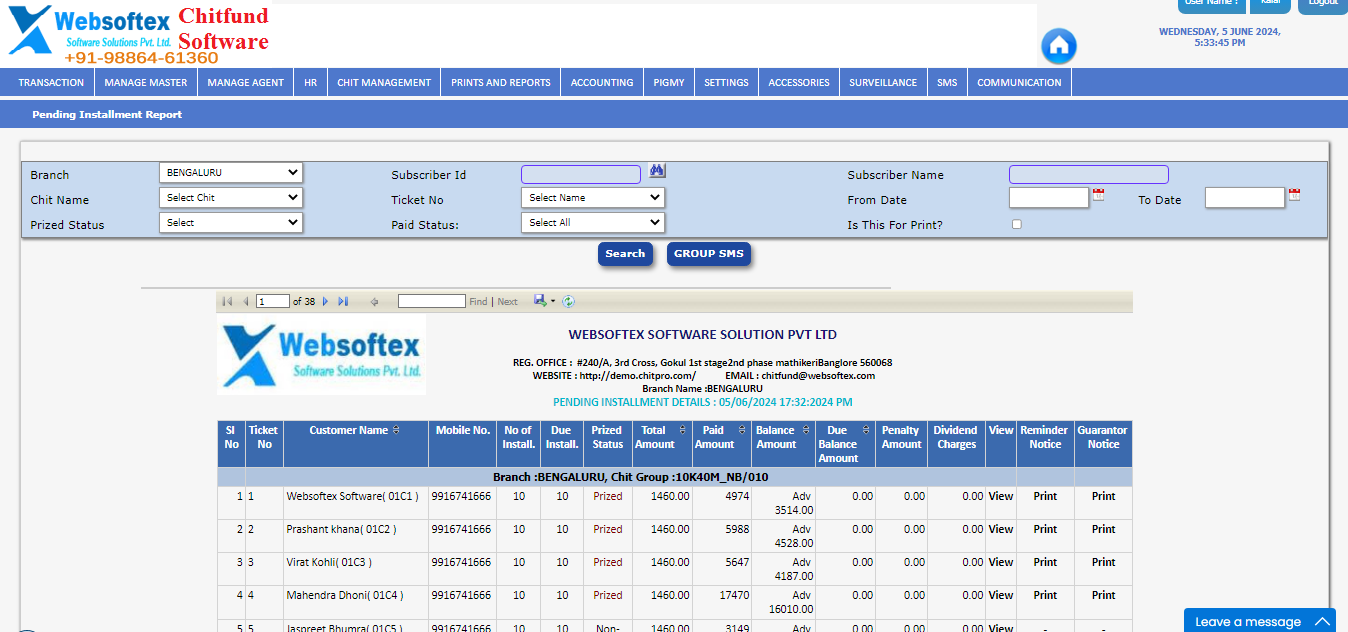
Task: Open From Date calendar picker icon
Action: [x=1098, y=194]
